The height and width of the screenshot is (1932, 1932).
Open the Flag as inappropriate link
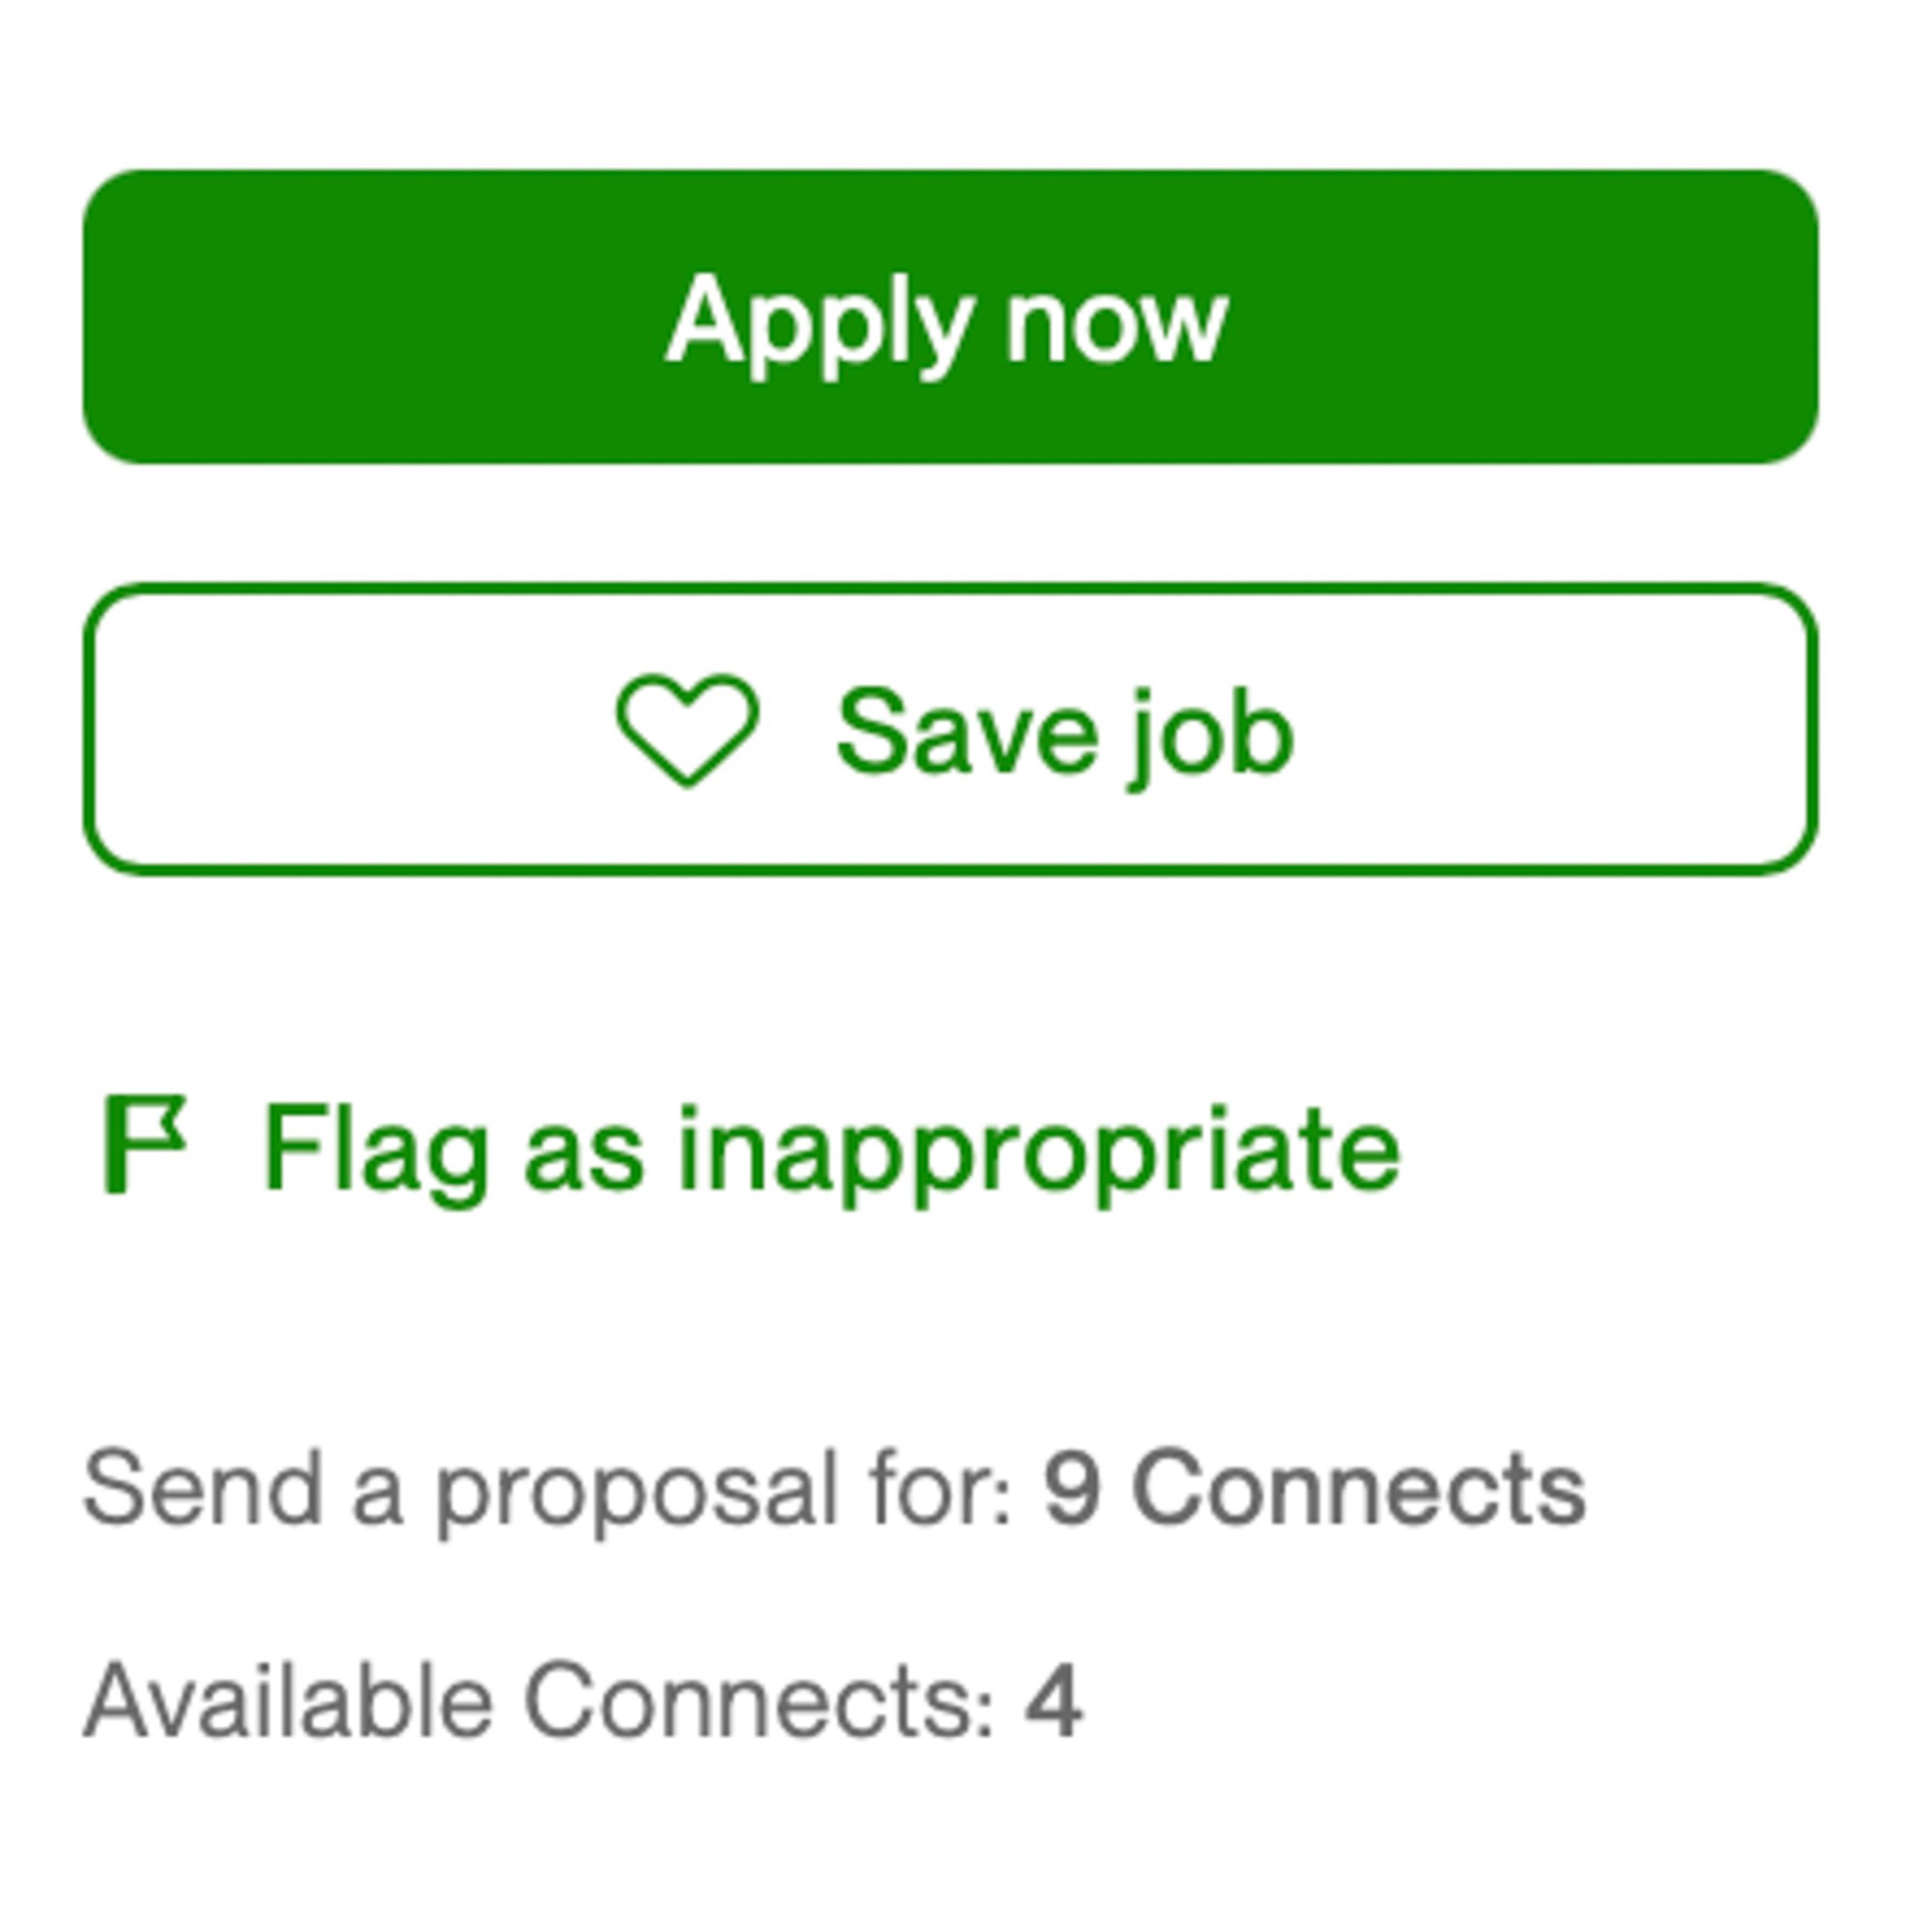830,1150
